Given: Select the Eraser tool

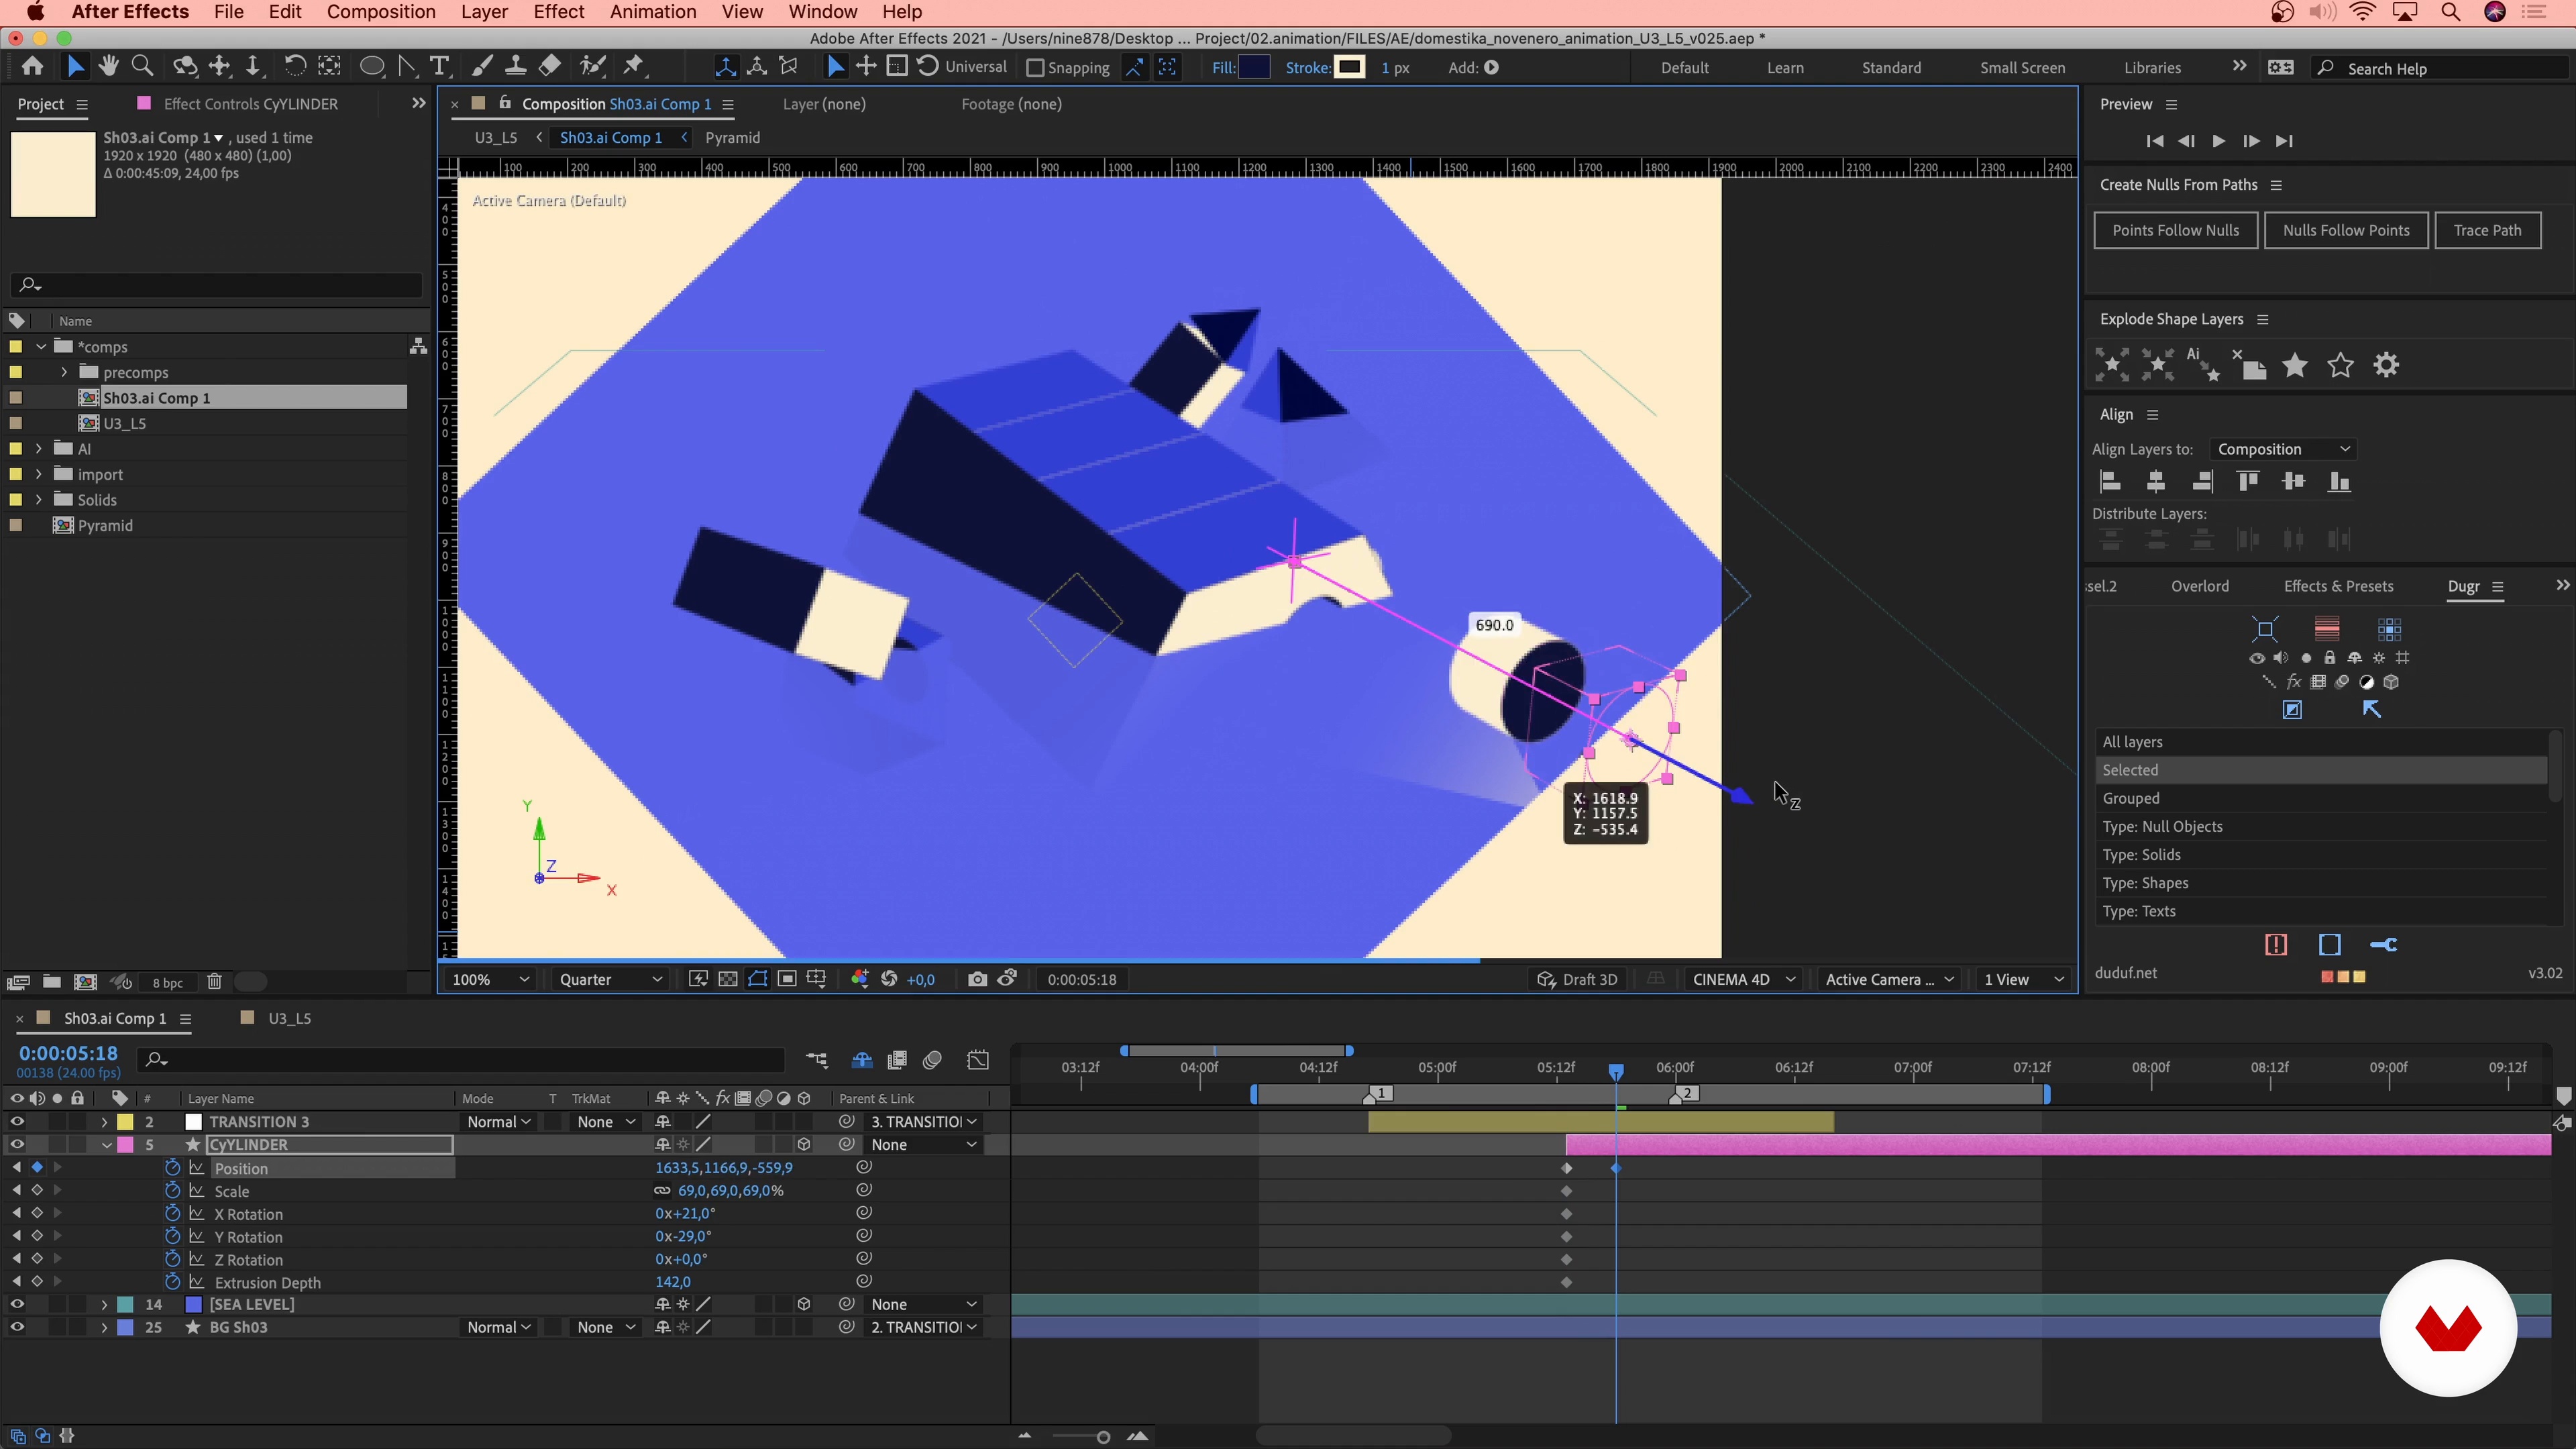Looking at the screenshot, I should pyautogui.click(x=549, y=67).
